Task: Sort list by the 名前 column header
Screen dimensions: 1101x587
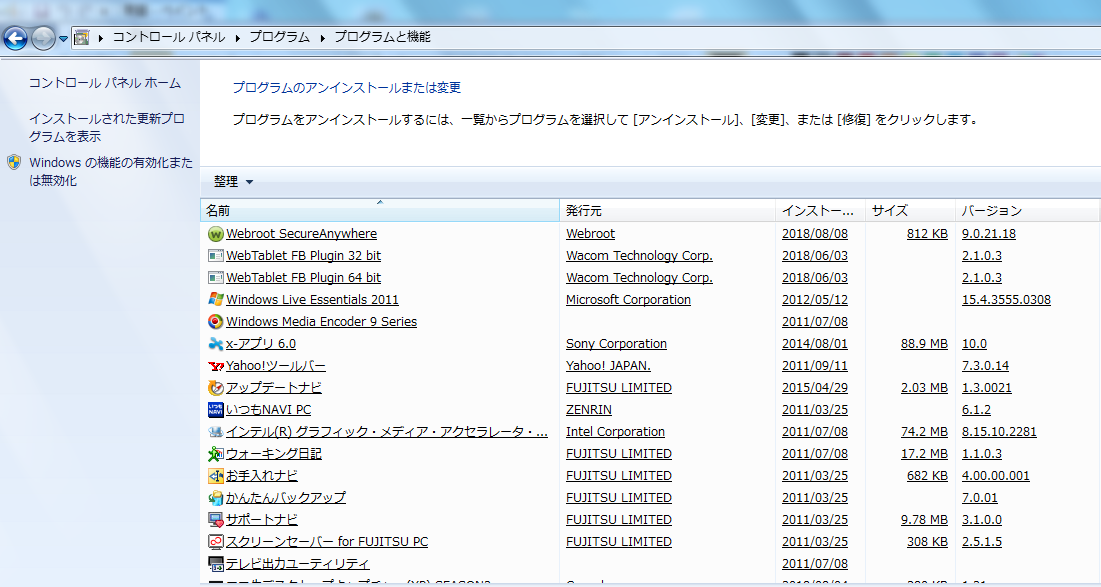Action: tap(380, 210)
